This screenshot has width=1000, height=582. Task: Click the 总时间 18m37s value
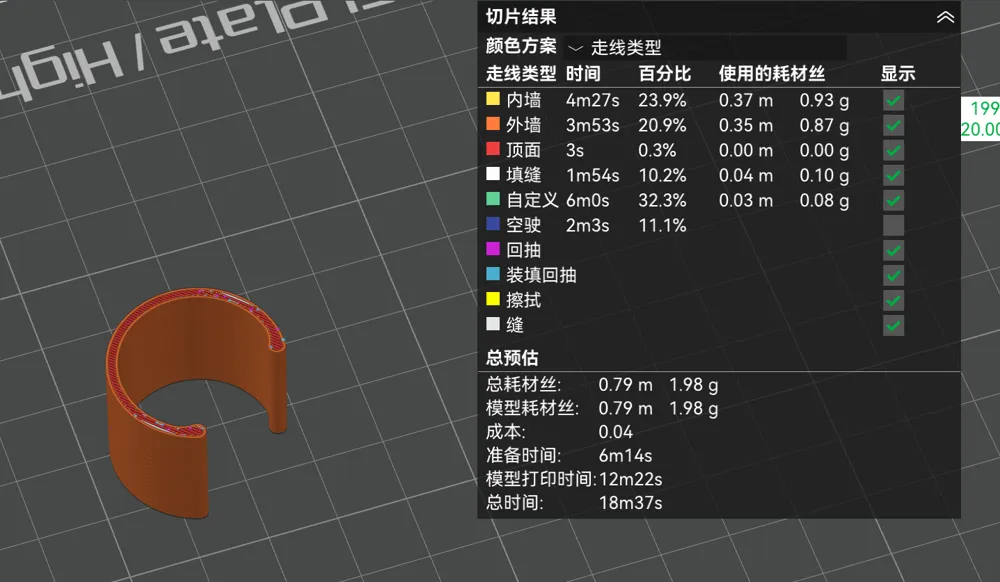630,503
